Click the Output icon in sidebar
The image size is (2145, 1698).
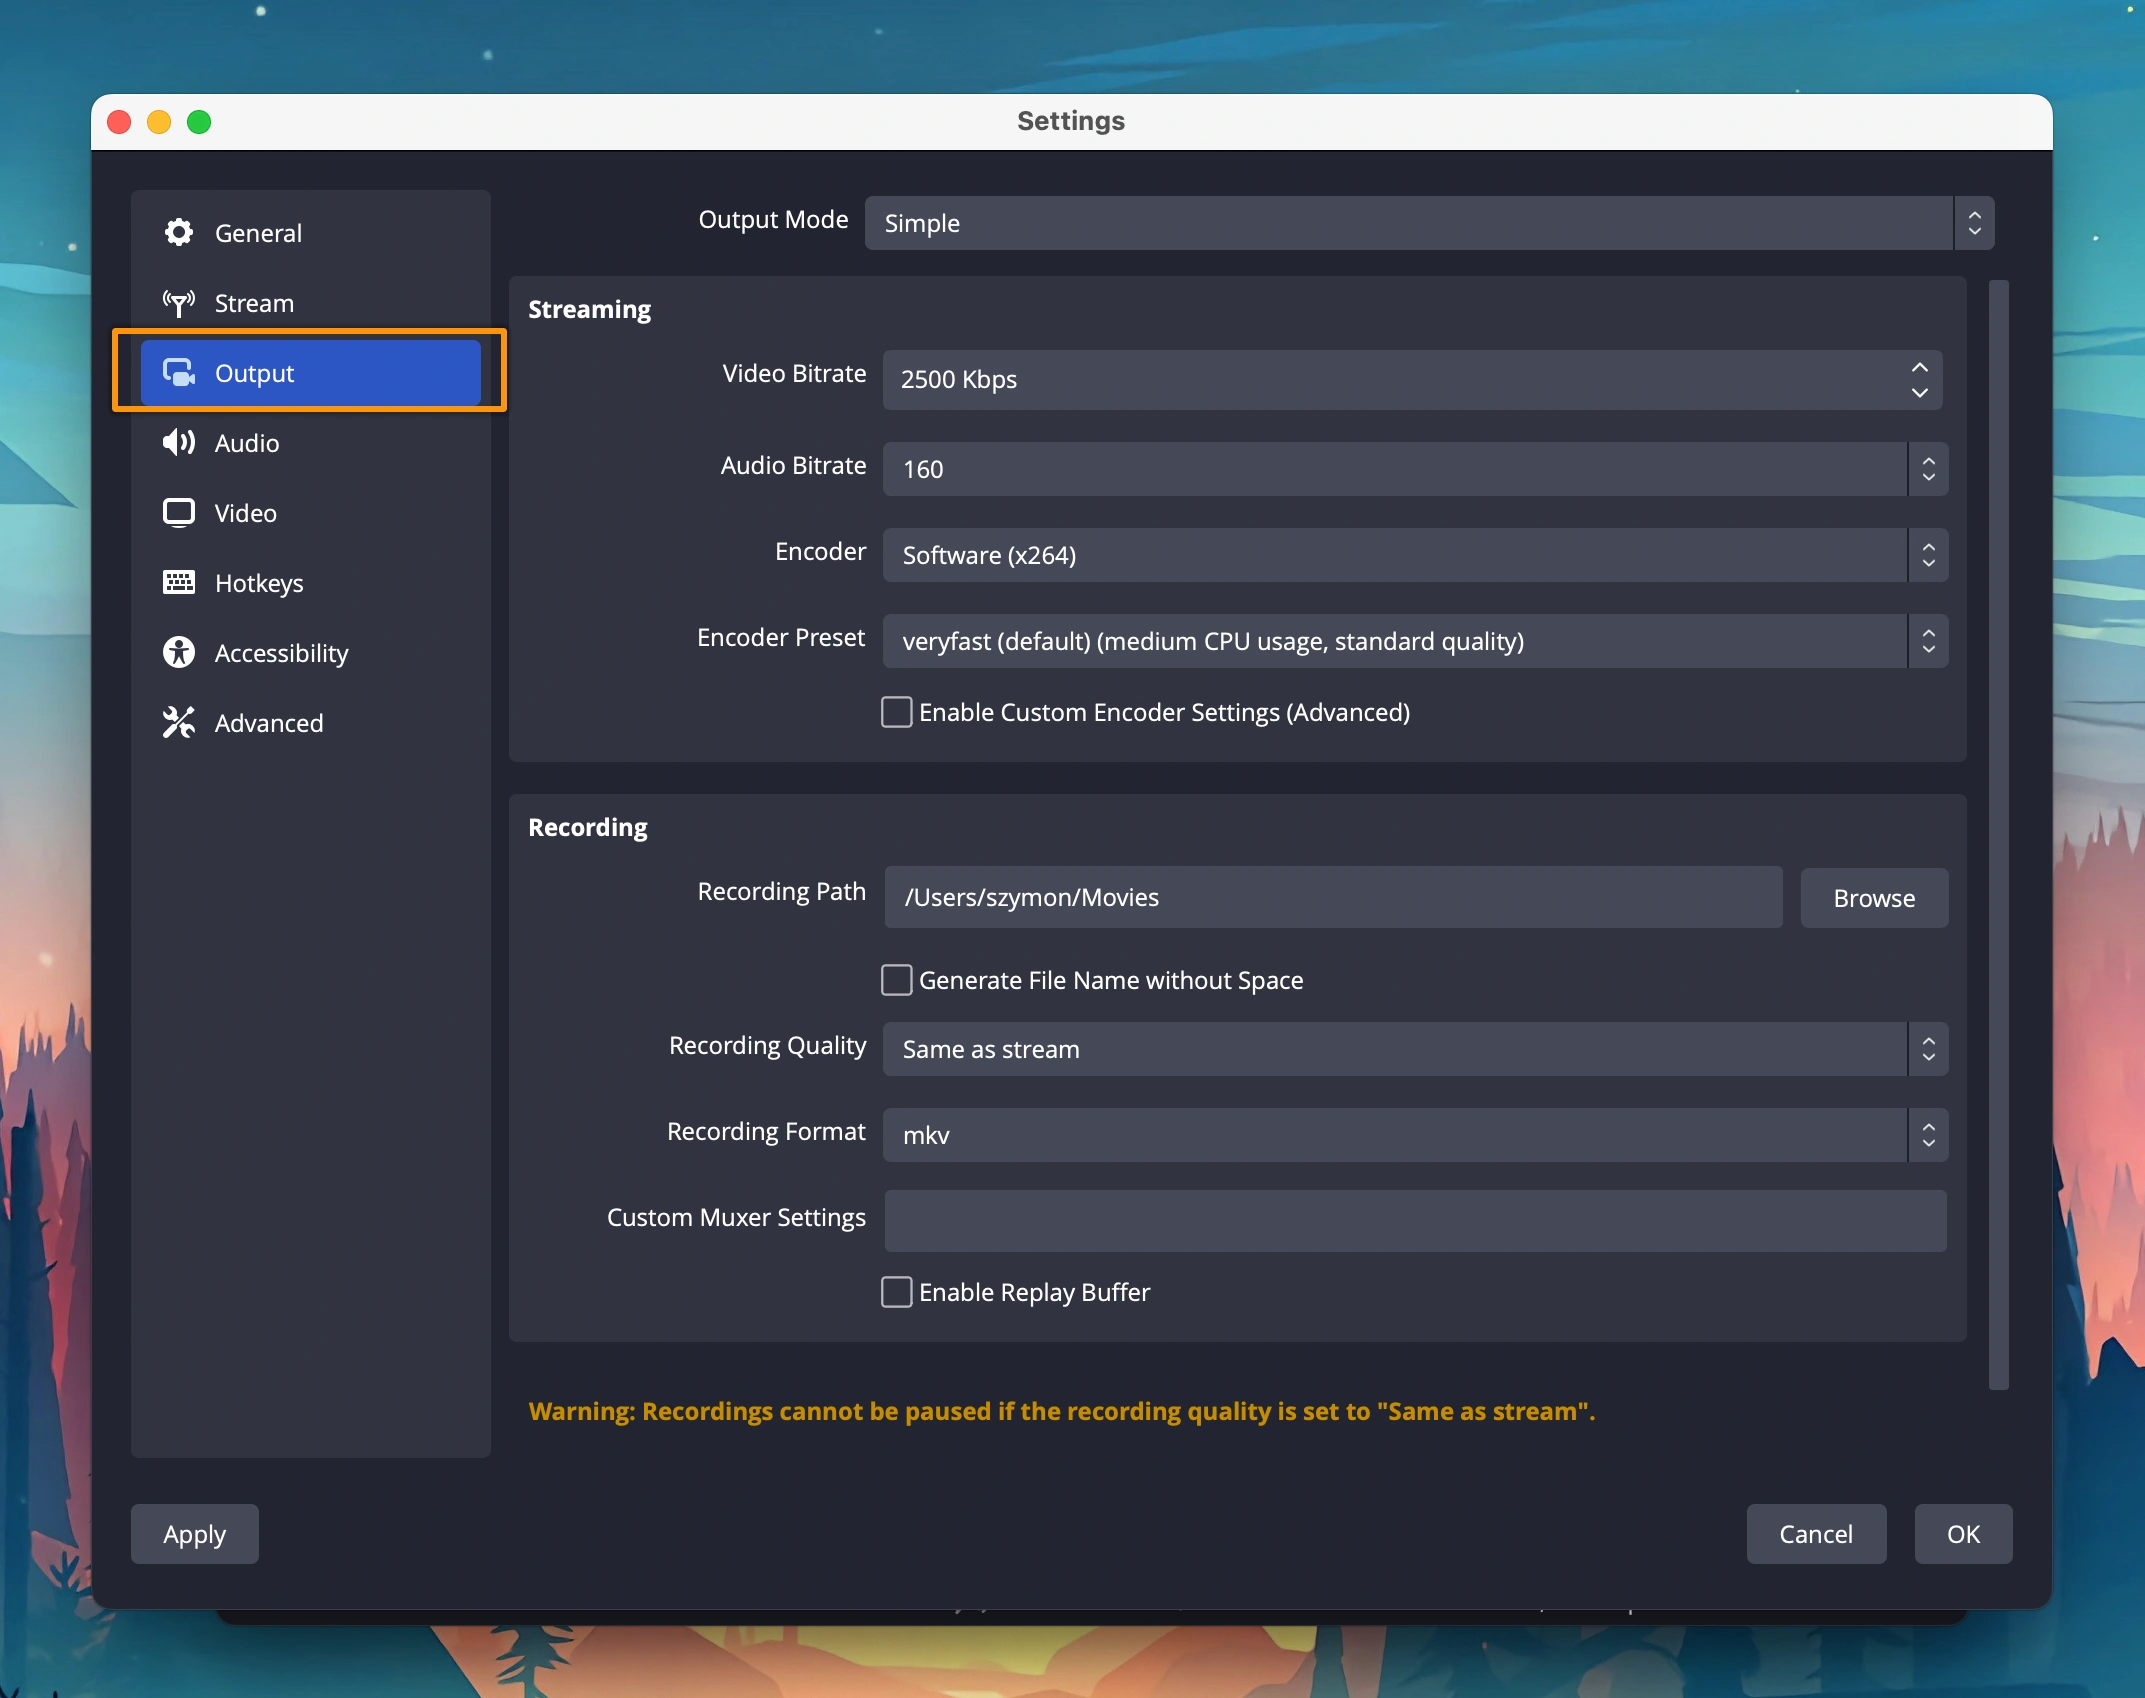(x=179, y=373)
